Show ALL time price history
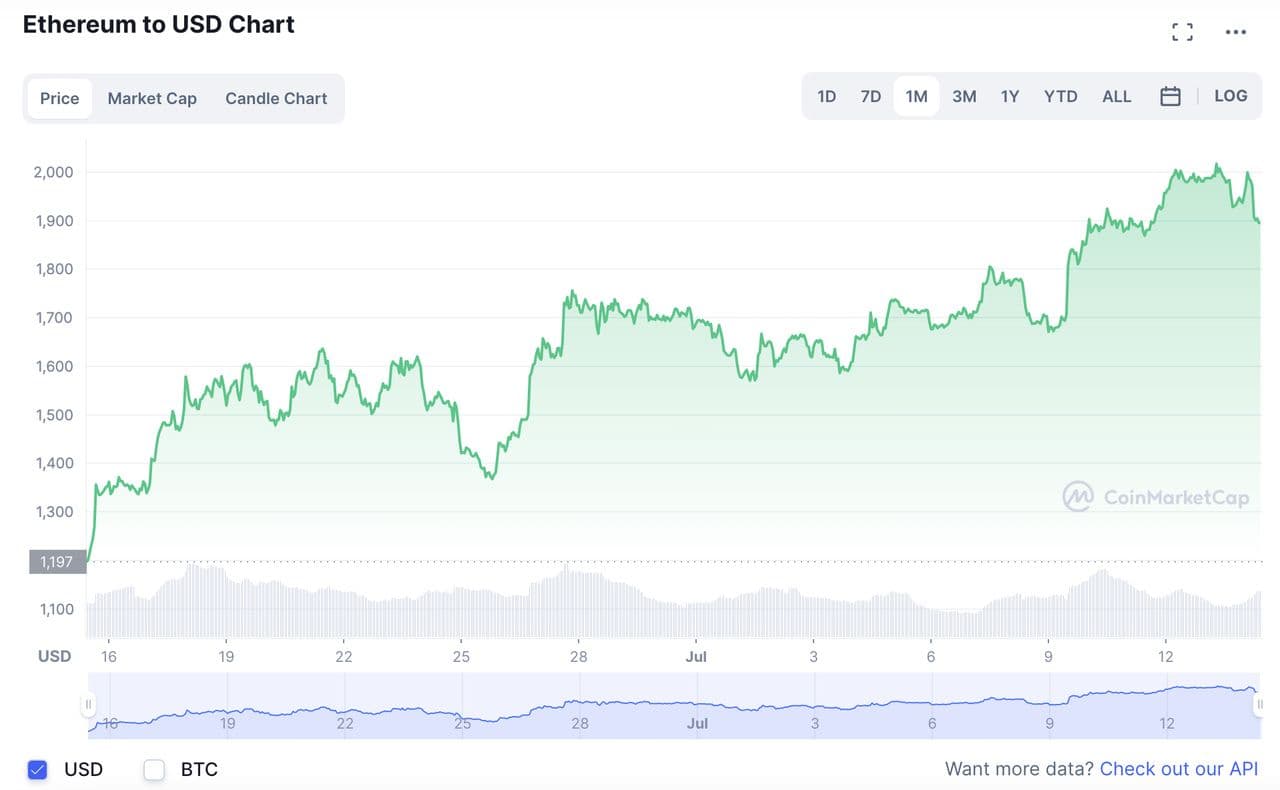This screenshot has height=790, width=1280. (1116, 96)
